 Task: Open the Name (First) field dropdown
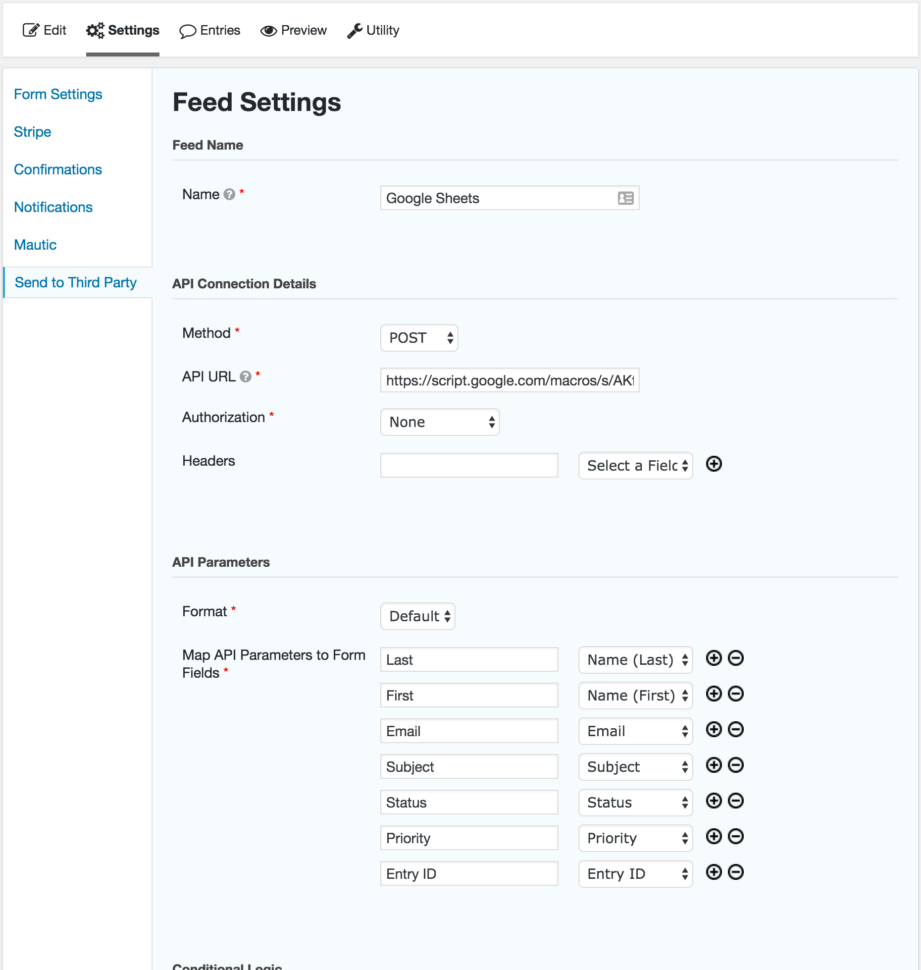pos(635,696)
